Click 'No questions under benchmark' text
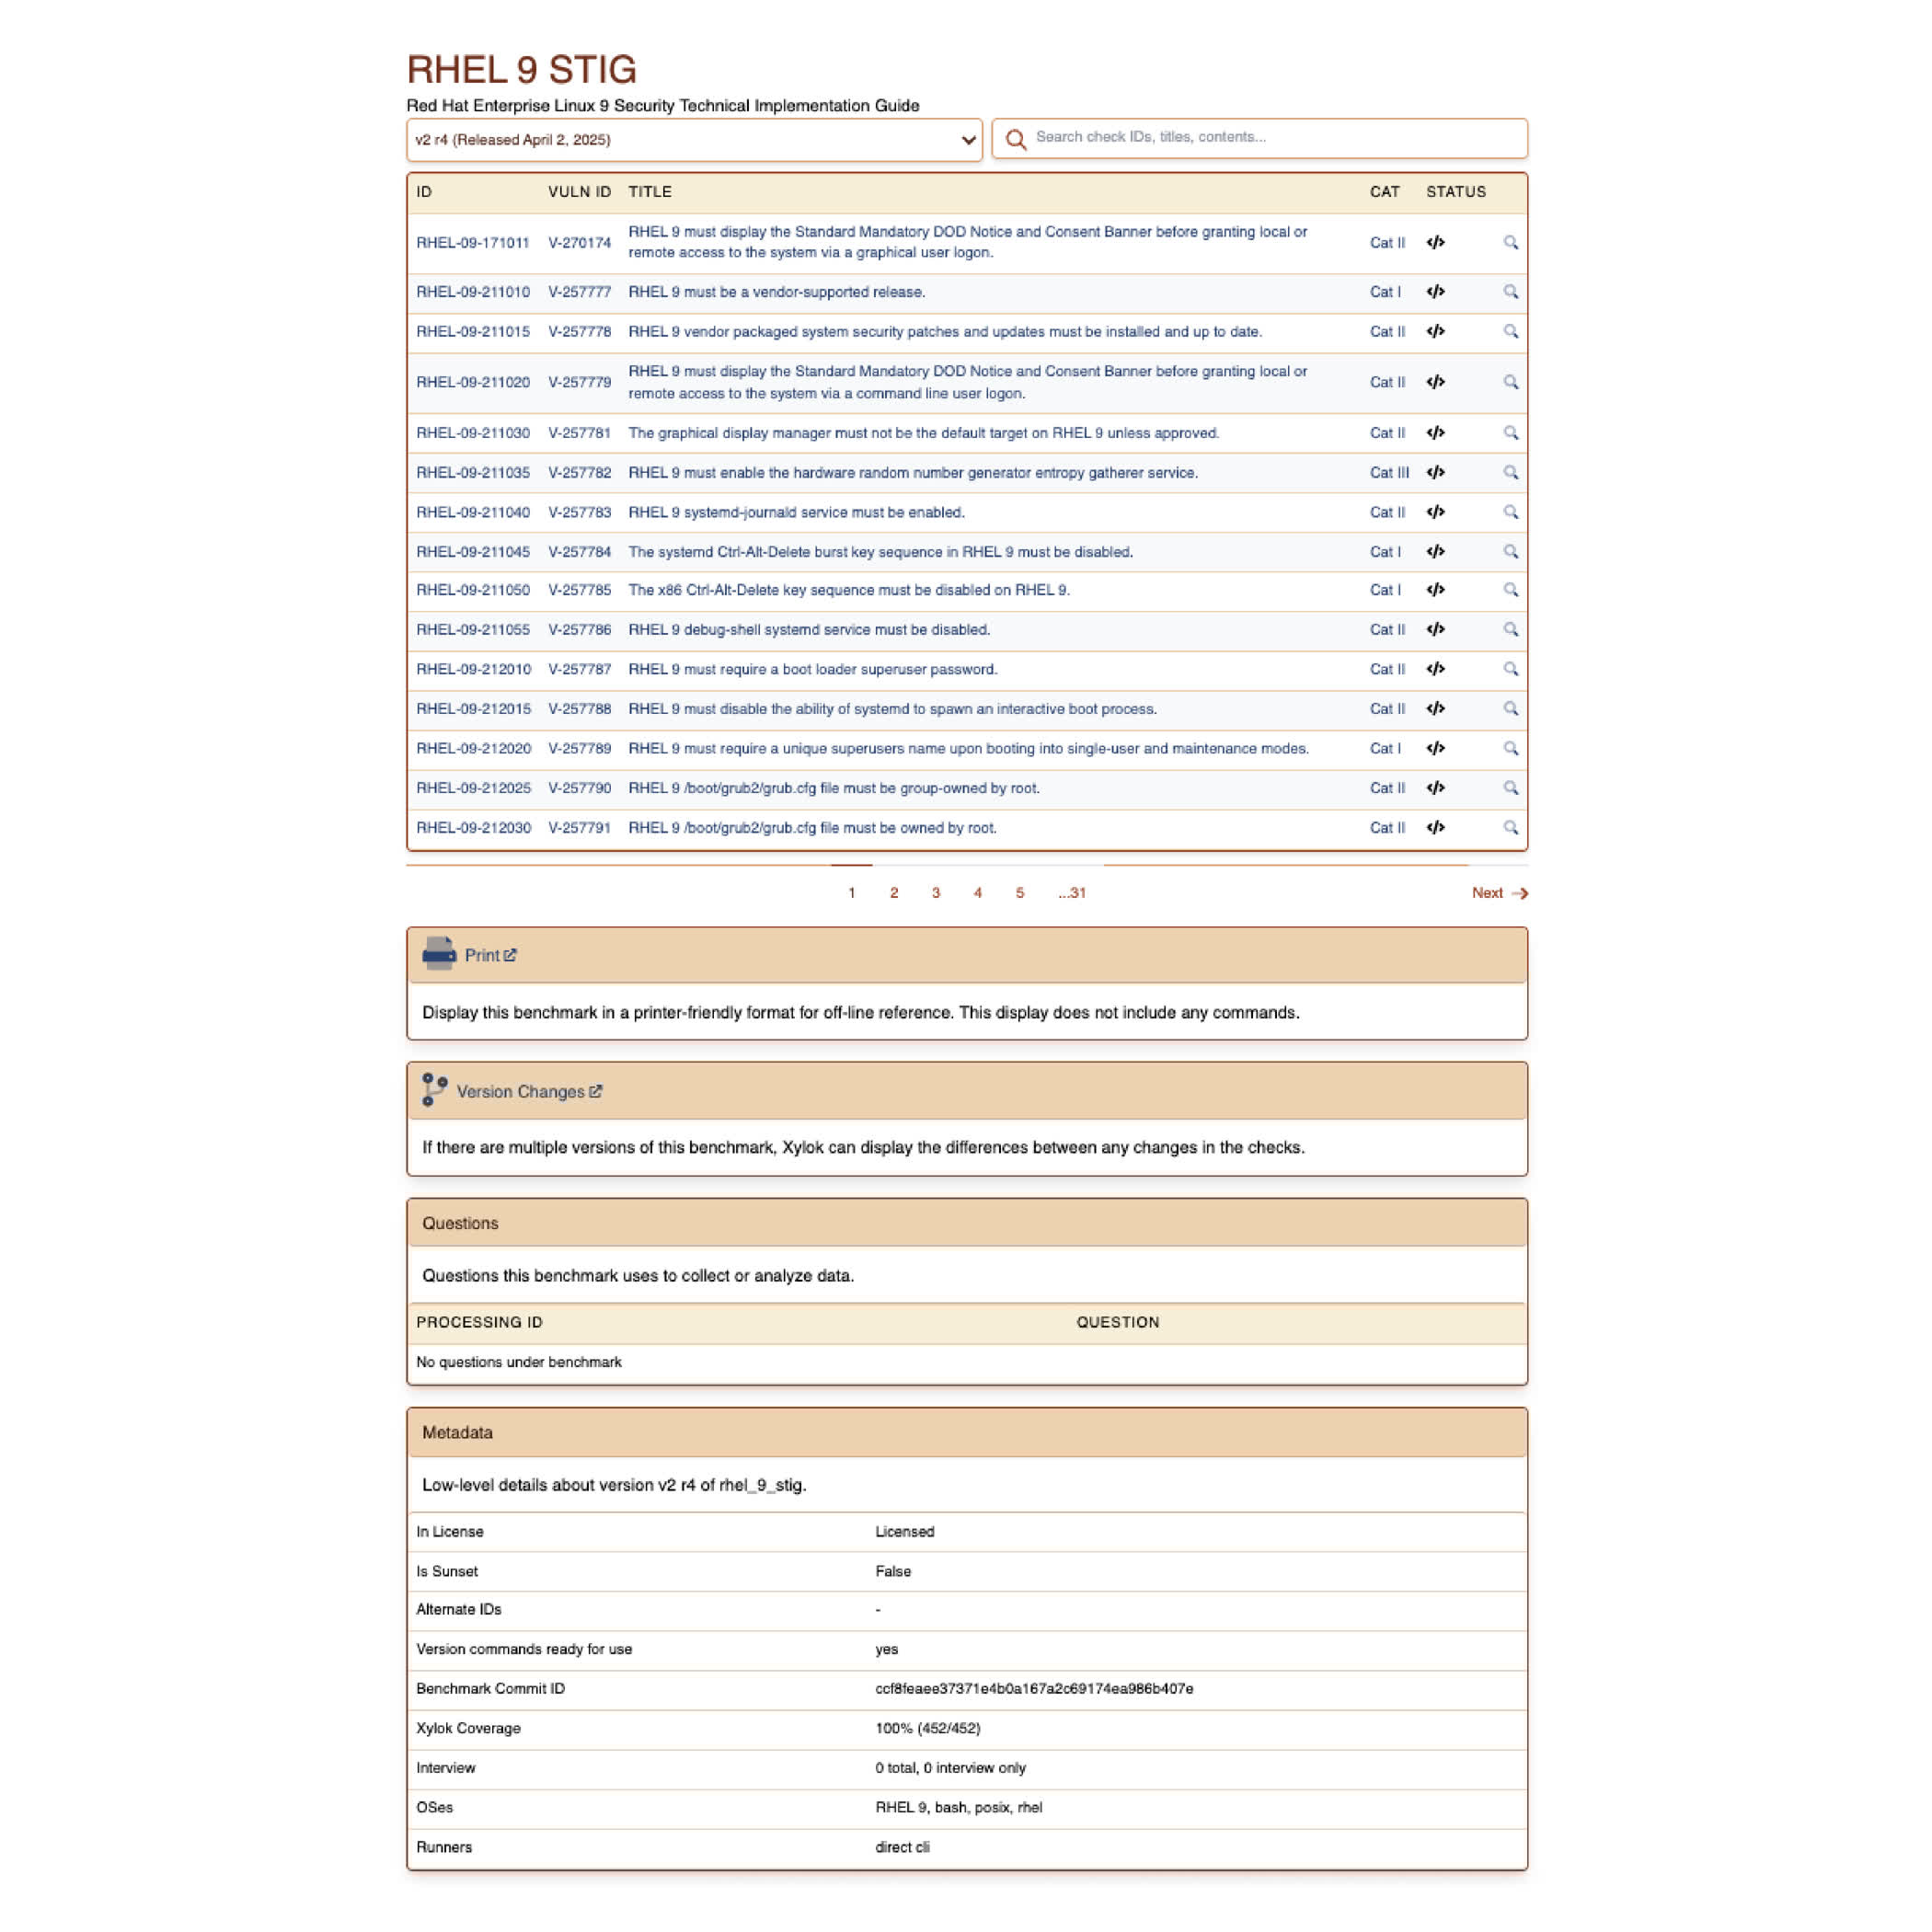This screenshot has width=1932, height=1932. point(518,1362)
